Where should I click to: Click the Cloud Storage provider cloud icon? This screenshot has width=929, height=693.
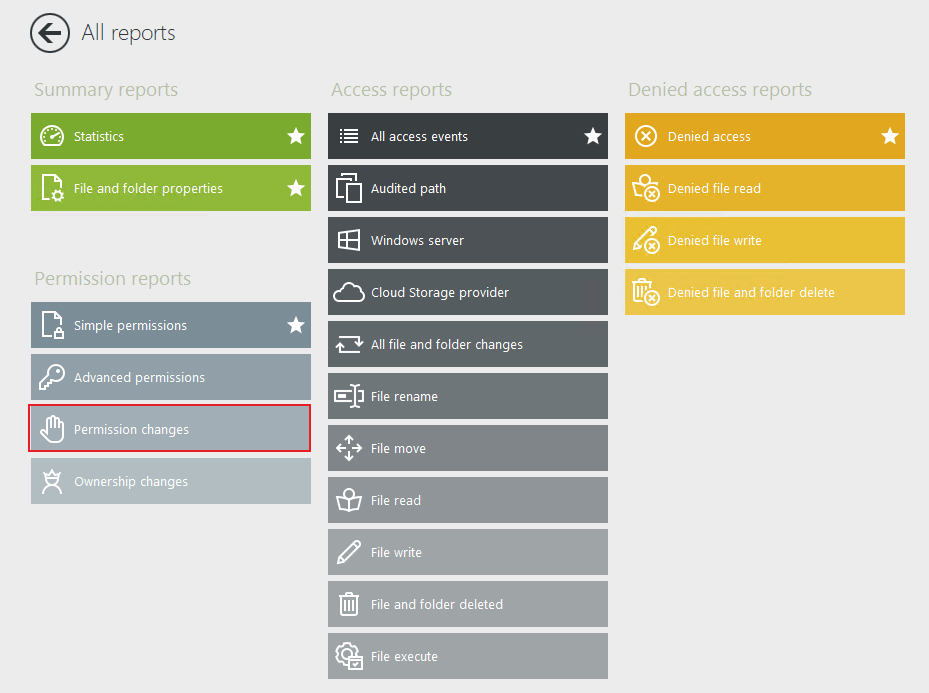pyautogui.click(x=349, y=292)
